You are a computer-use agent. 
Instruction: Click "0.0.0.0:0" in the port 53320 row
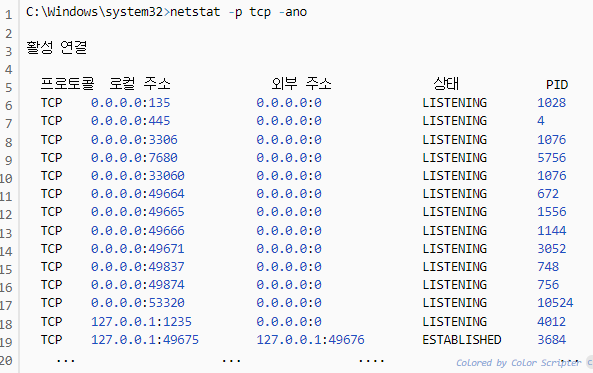coord(289,303)
